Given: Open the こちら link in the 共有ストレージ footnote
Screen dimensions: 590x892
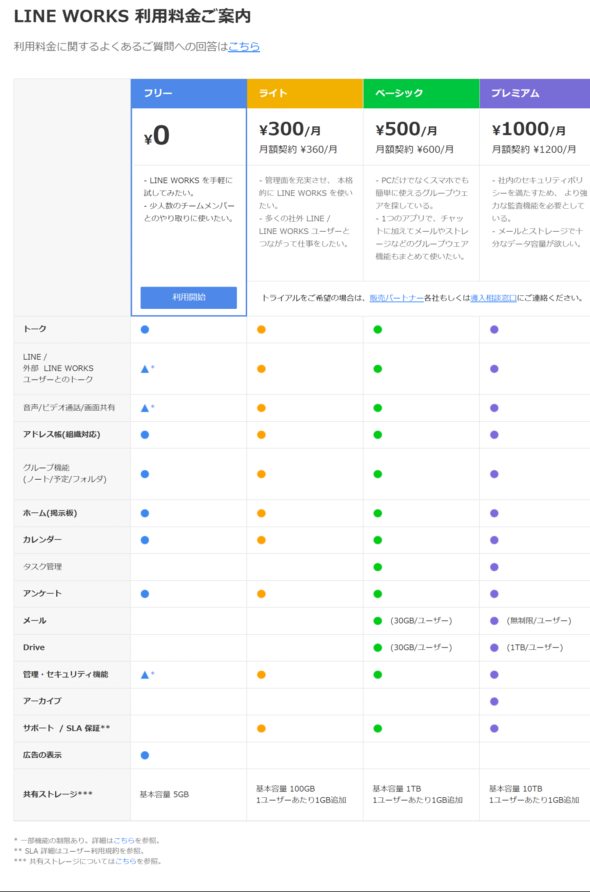Looking at the screenshot, I should [126, 861].
